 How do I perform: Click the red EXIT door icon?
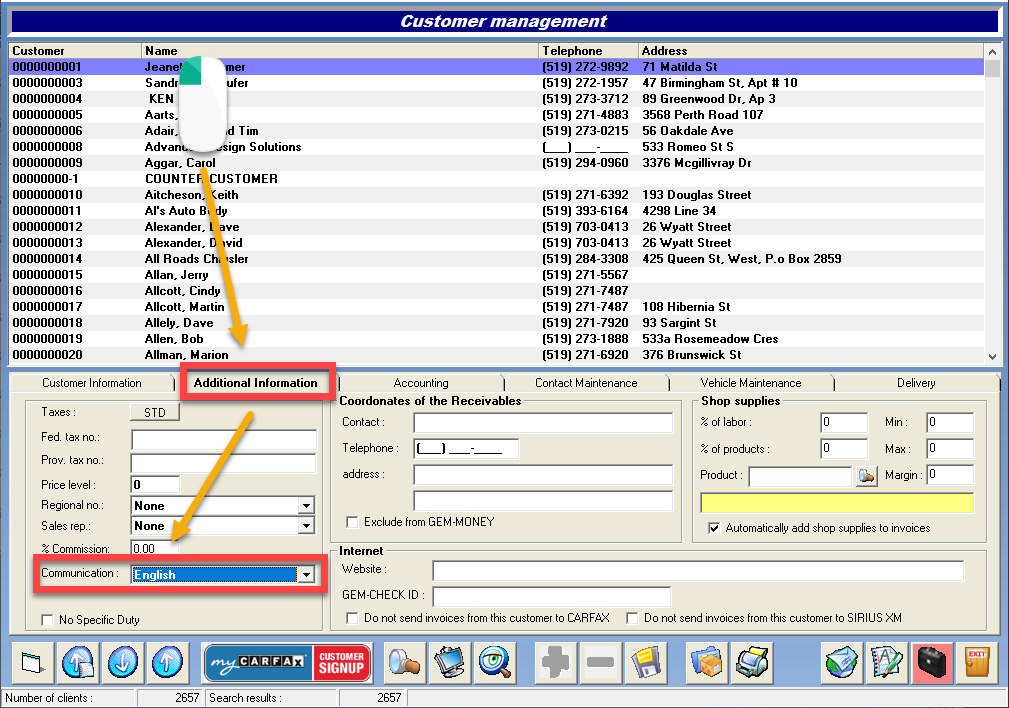click(976, 663)
